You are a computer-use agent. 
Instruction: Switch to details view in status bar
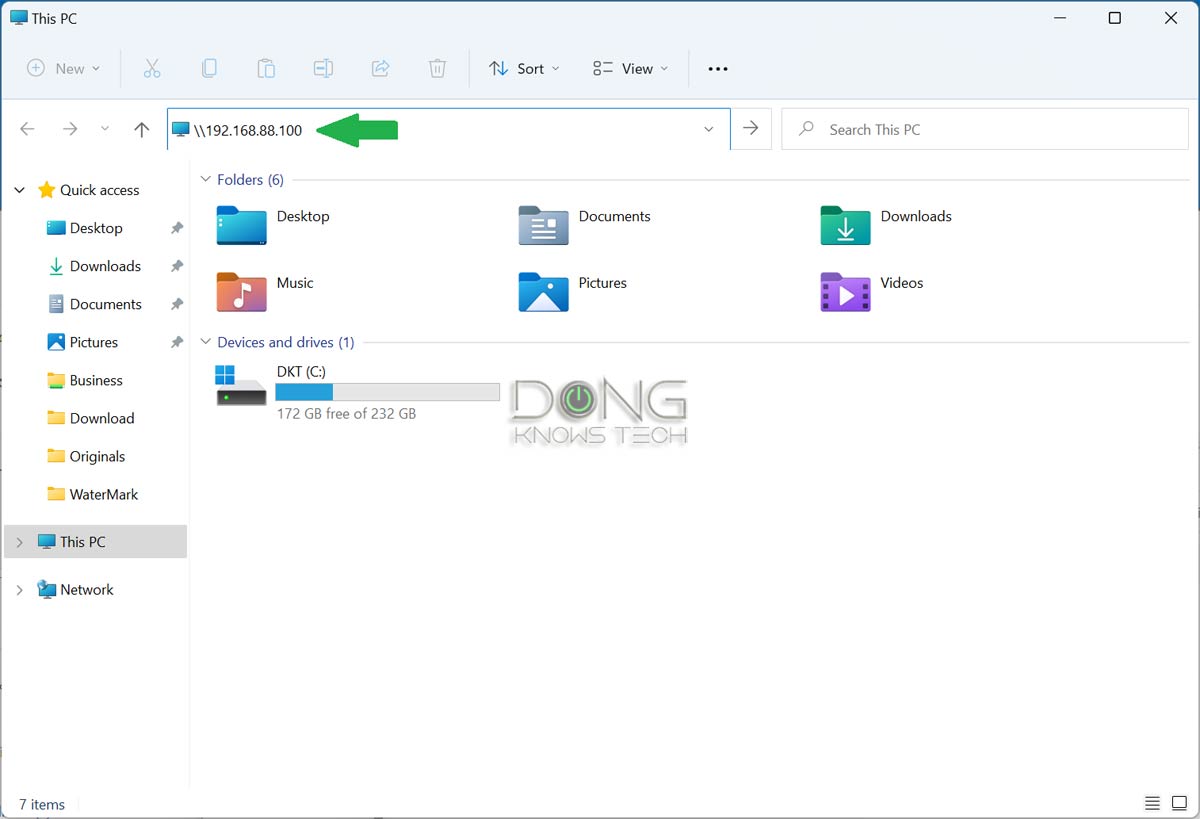tap(1152, 803)
